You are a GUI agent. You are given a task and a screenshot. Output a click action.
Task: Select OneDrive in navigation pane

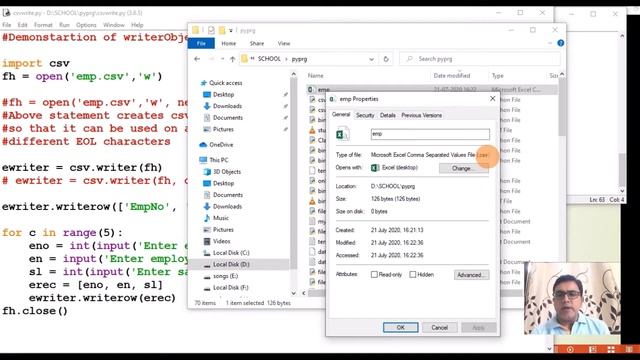[221, 145]
